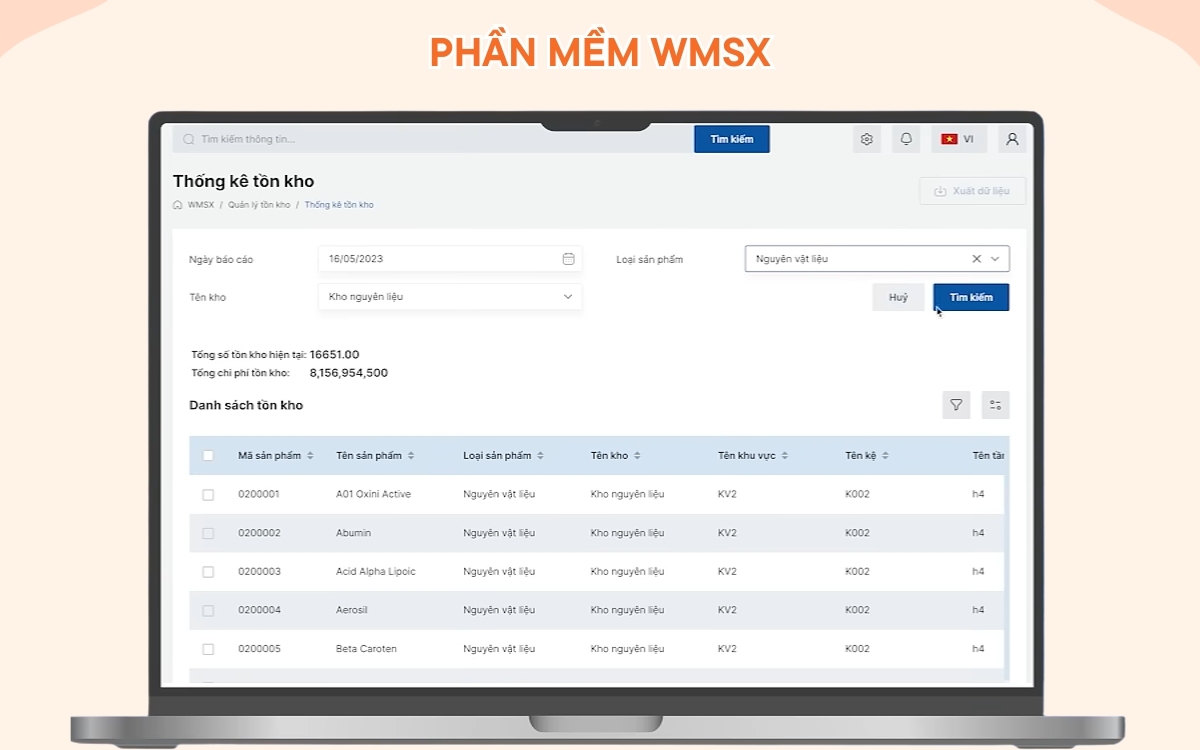Click the home breadcrumb icon

click(x=178, y=205)
